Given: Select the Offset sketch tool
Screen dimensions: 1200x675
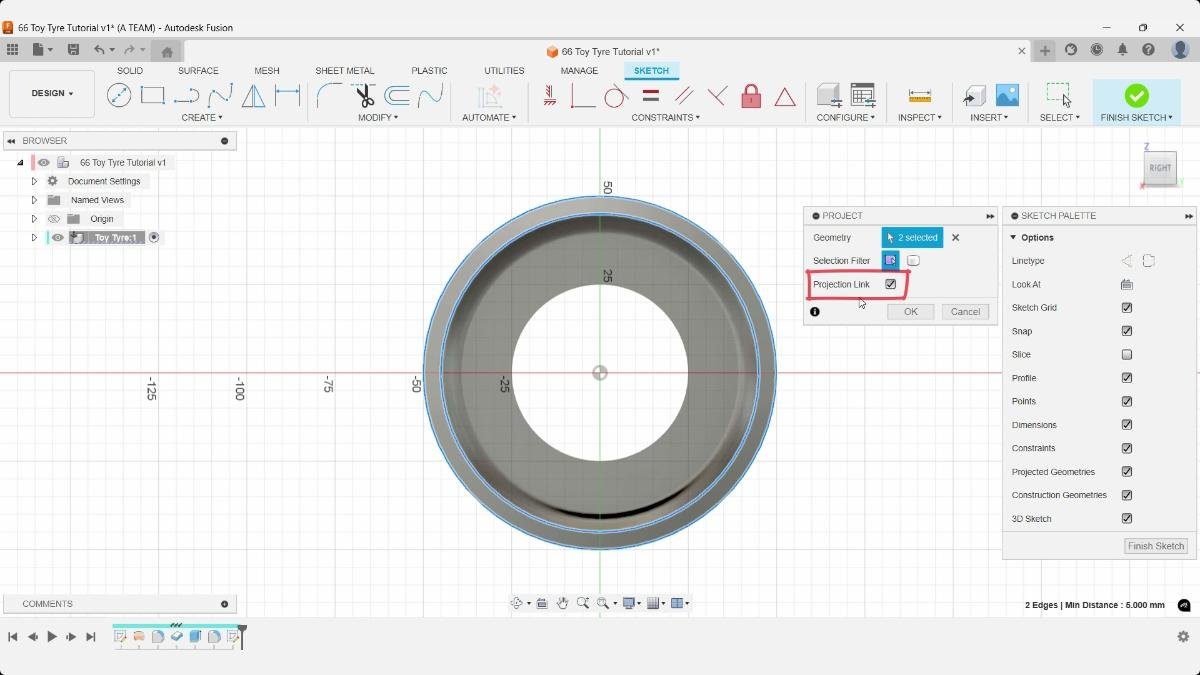Looking at the screenshot, I should point(397,96).
